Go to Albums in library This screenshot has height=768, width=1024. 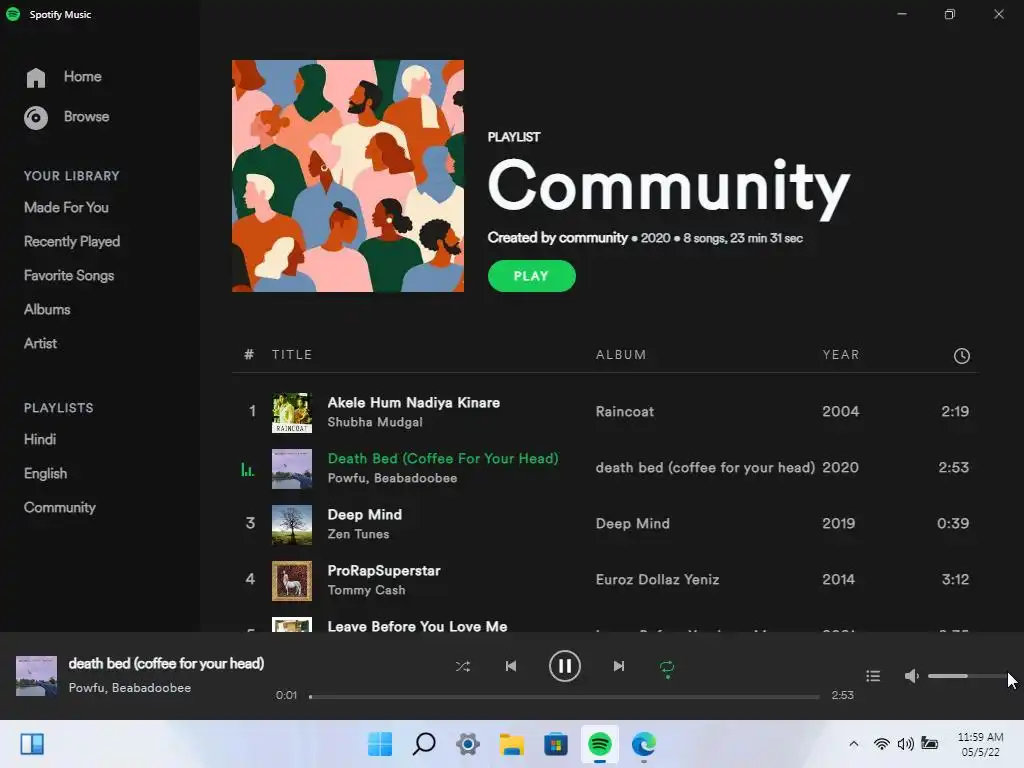(47, 309)
